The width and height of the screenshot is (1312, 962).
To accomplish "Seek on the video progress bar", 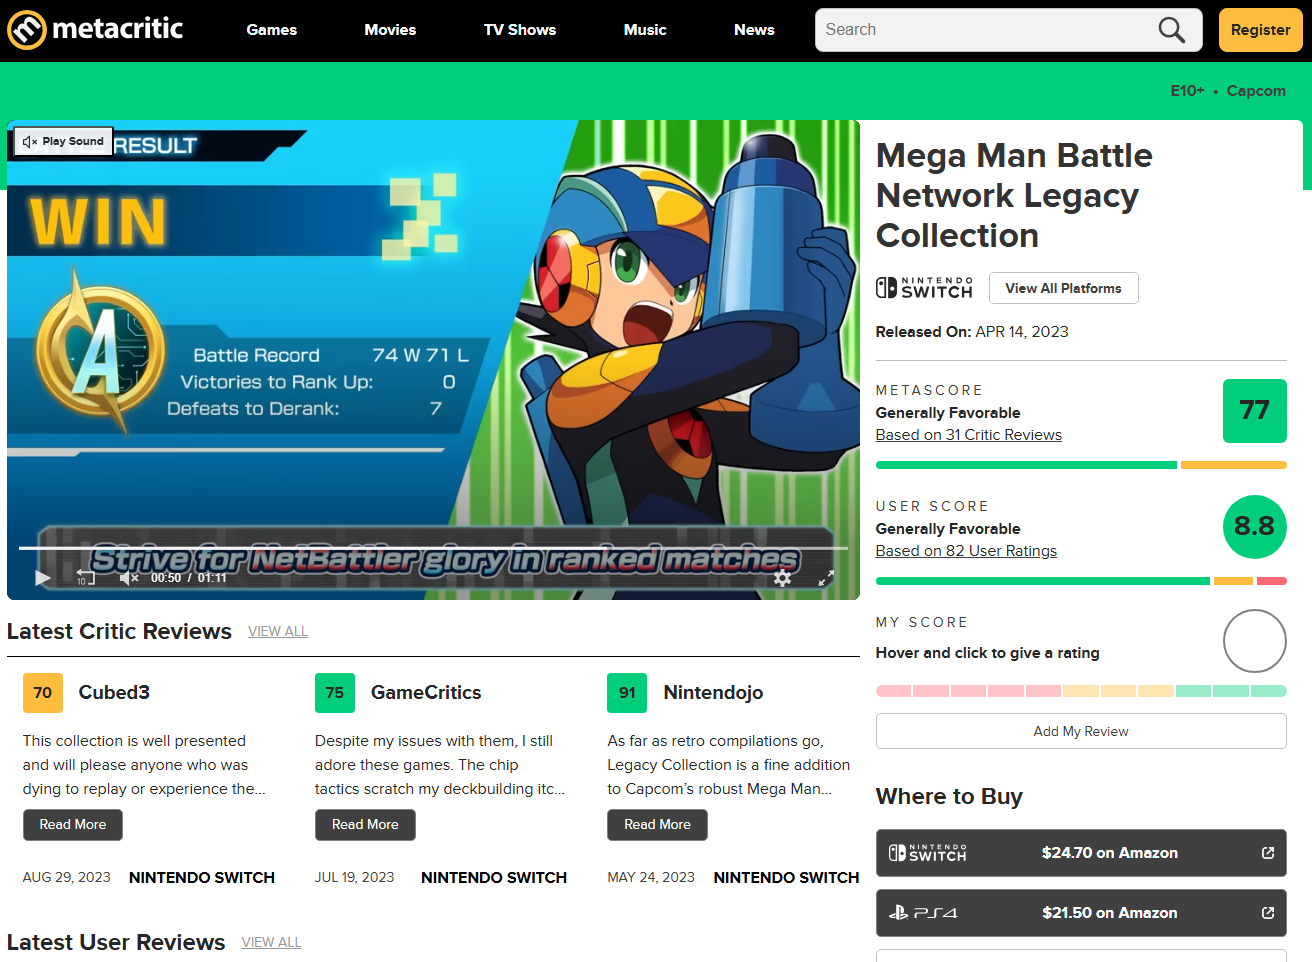I will click(x=433, y=548).
